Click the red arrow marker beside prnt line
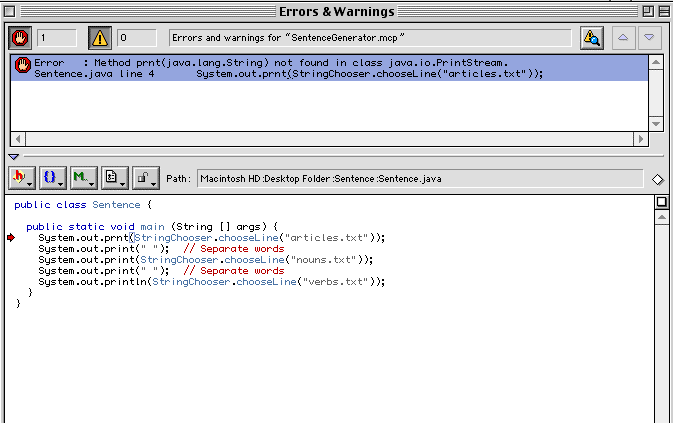 tap(11, 238)
